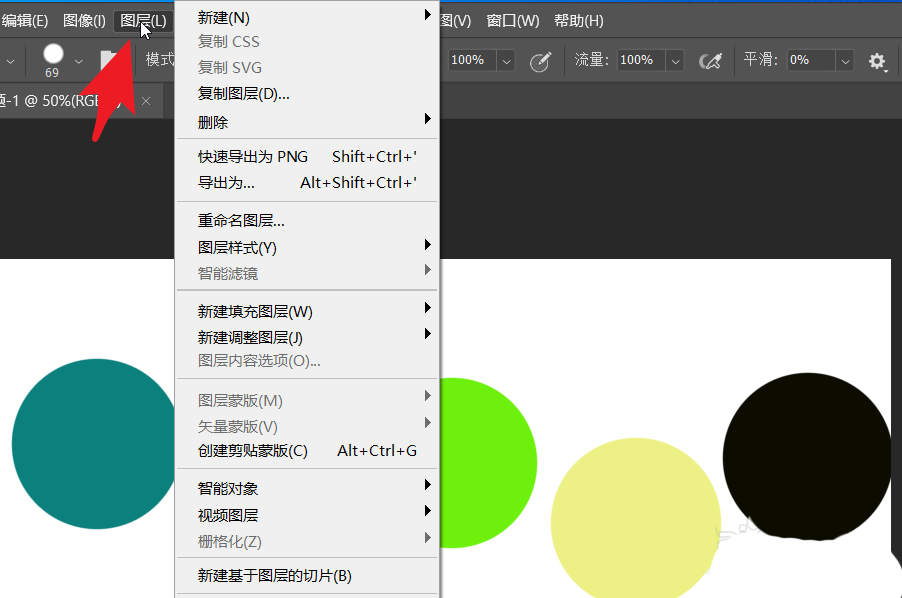Expand the smoothing (平滑) dropdown arrow
Screen dimensions: 902x598
845,61
